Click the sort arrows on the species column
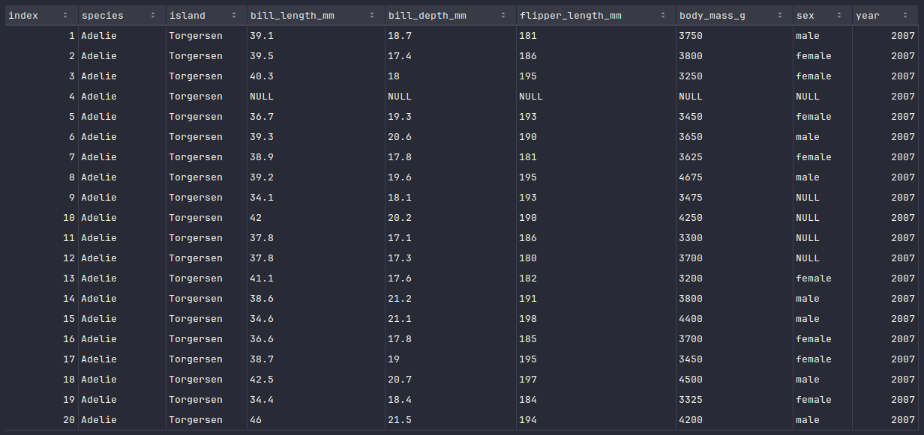This screenshot has height=435, width=924. pyautogui.click(x=153, y=16)
